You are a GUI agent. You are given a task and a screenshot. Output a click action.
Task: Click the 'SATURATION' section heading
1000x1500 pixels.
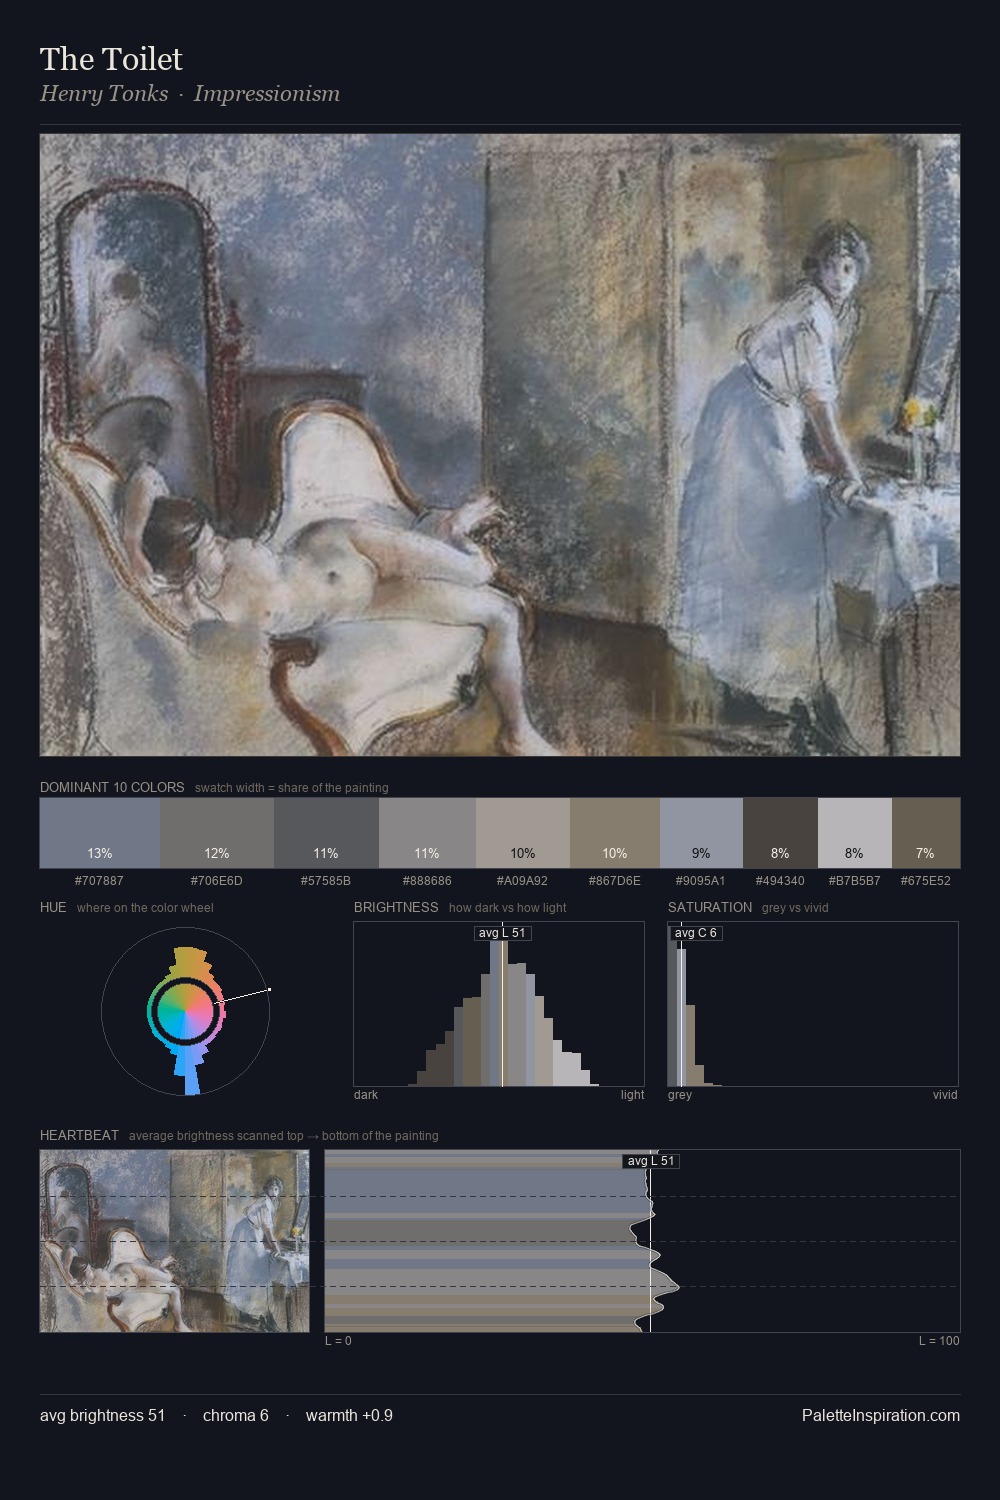pyautogui.click(x=710, y=907)
